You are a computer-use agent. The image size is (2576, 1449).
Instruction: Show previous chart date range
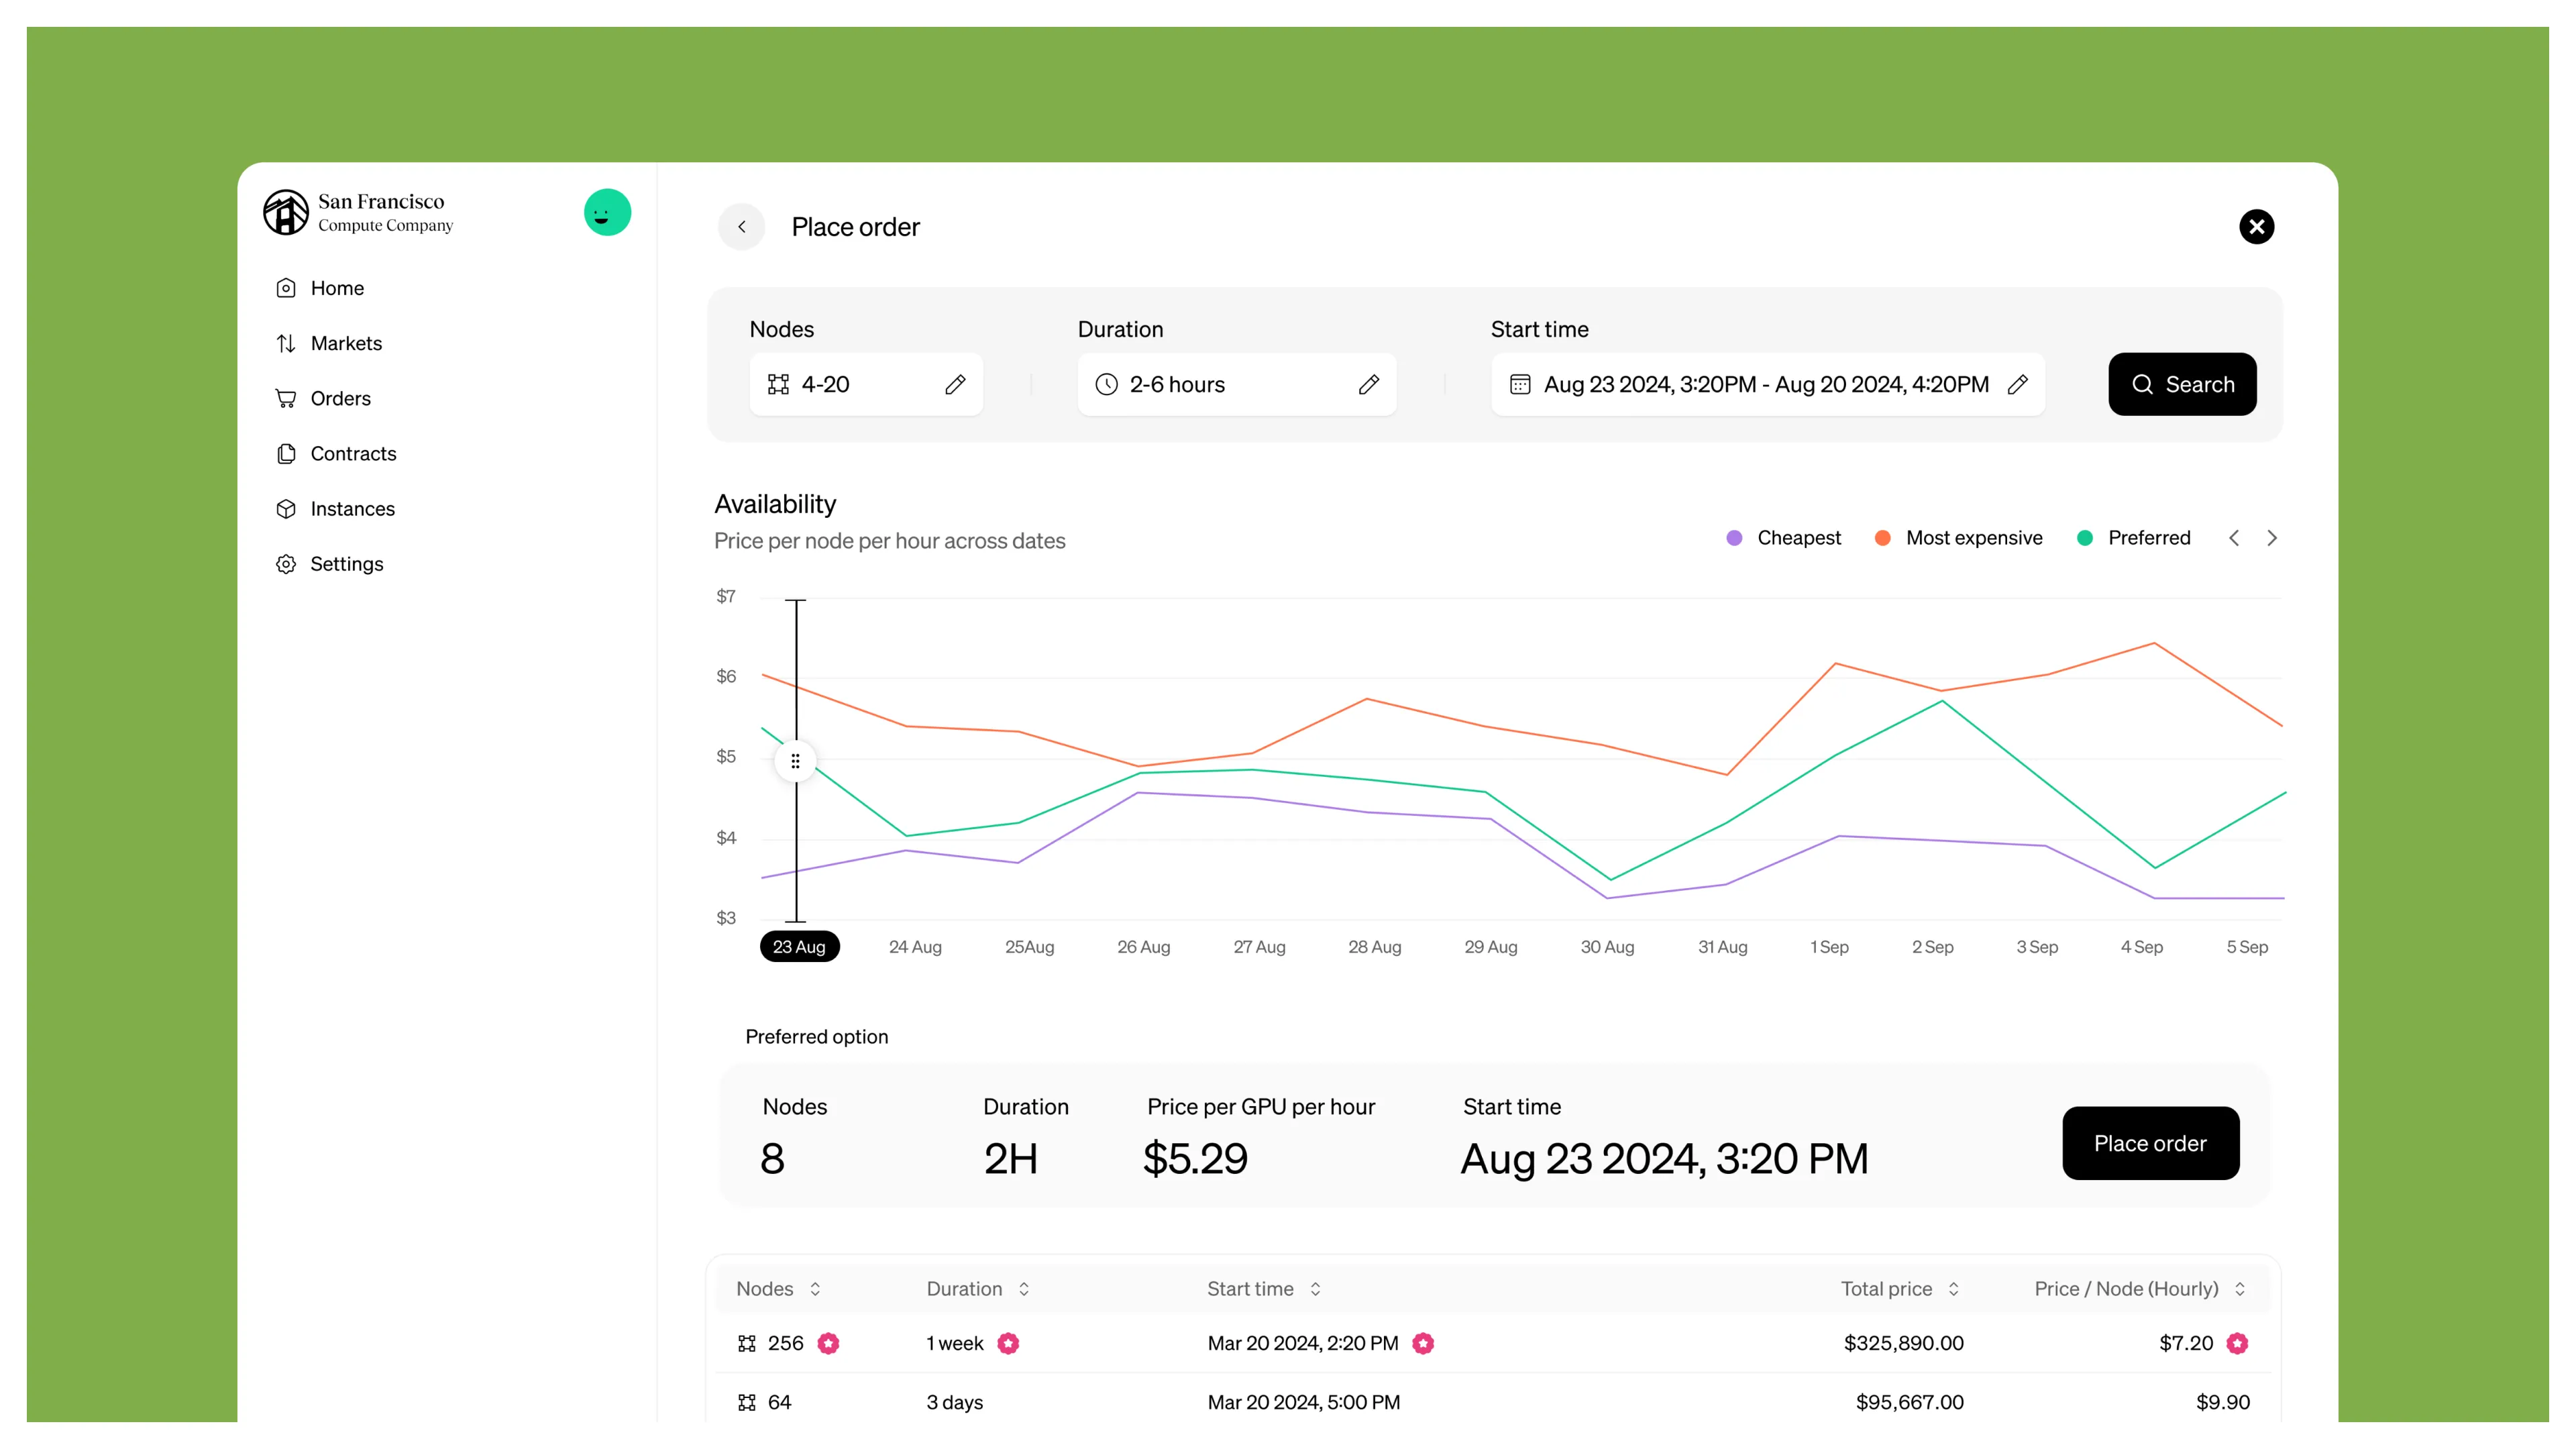(x=2234, y=538)
